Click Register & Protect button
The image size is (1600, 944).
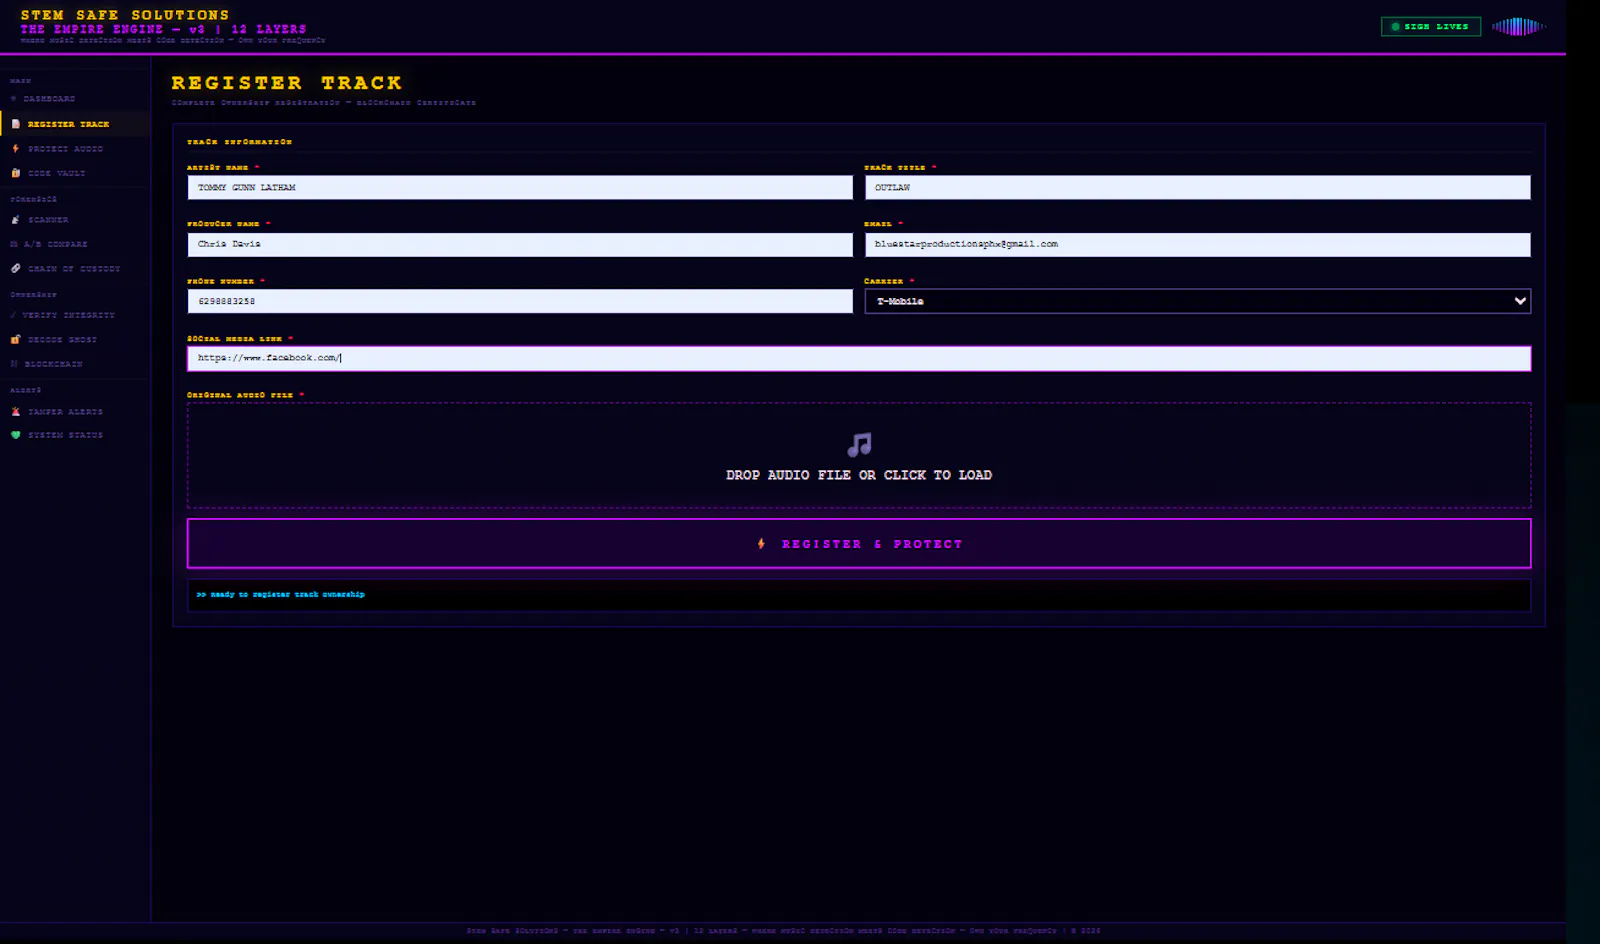(859, 544)
